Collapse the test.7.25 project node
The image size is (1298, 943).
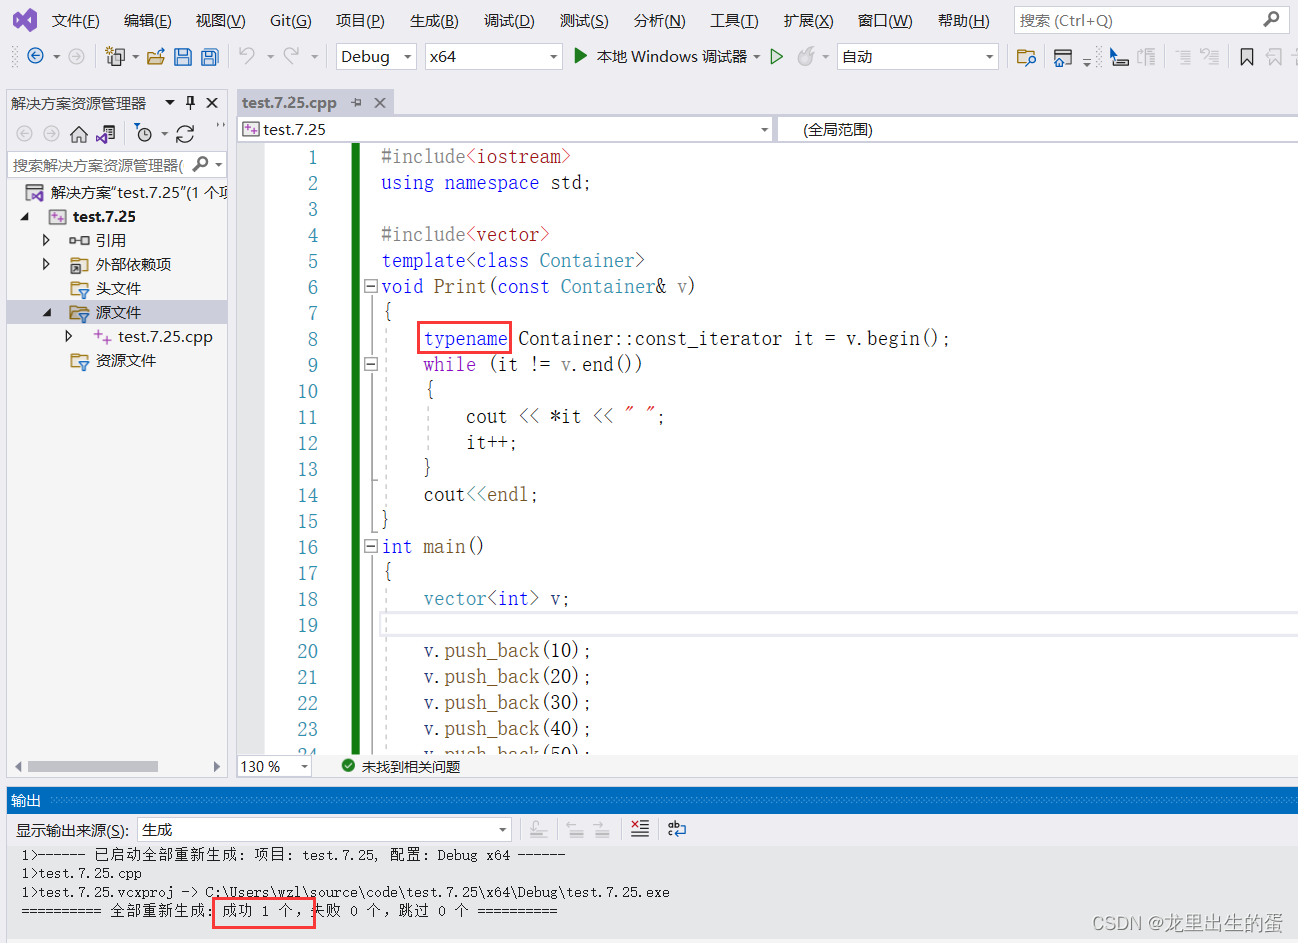point(25,216)
